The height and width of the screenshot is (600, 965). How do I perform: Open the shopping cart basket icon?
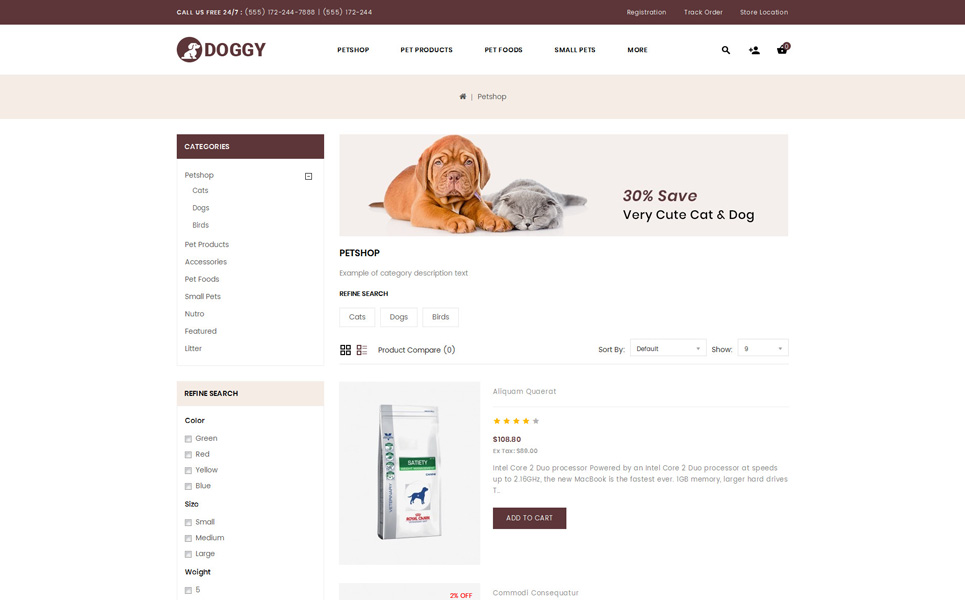click(783, 49)
